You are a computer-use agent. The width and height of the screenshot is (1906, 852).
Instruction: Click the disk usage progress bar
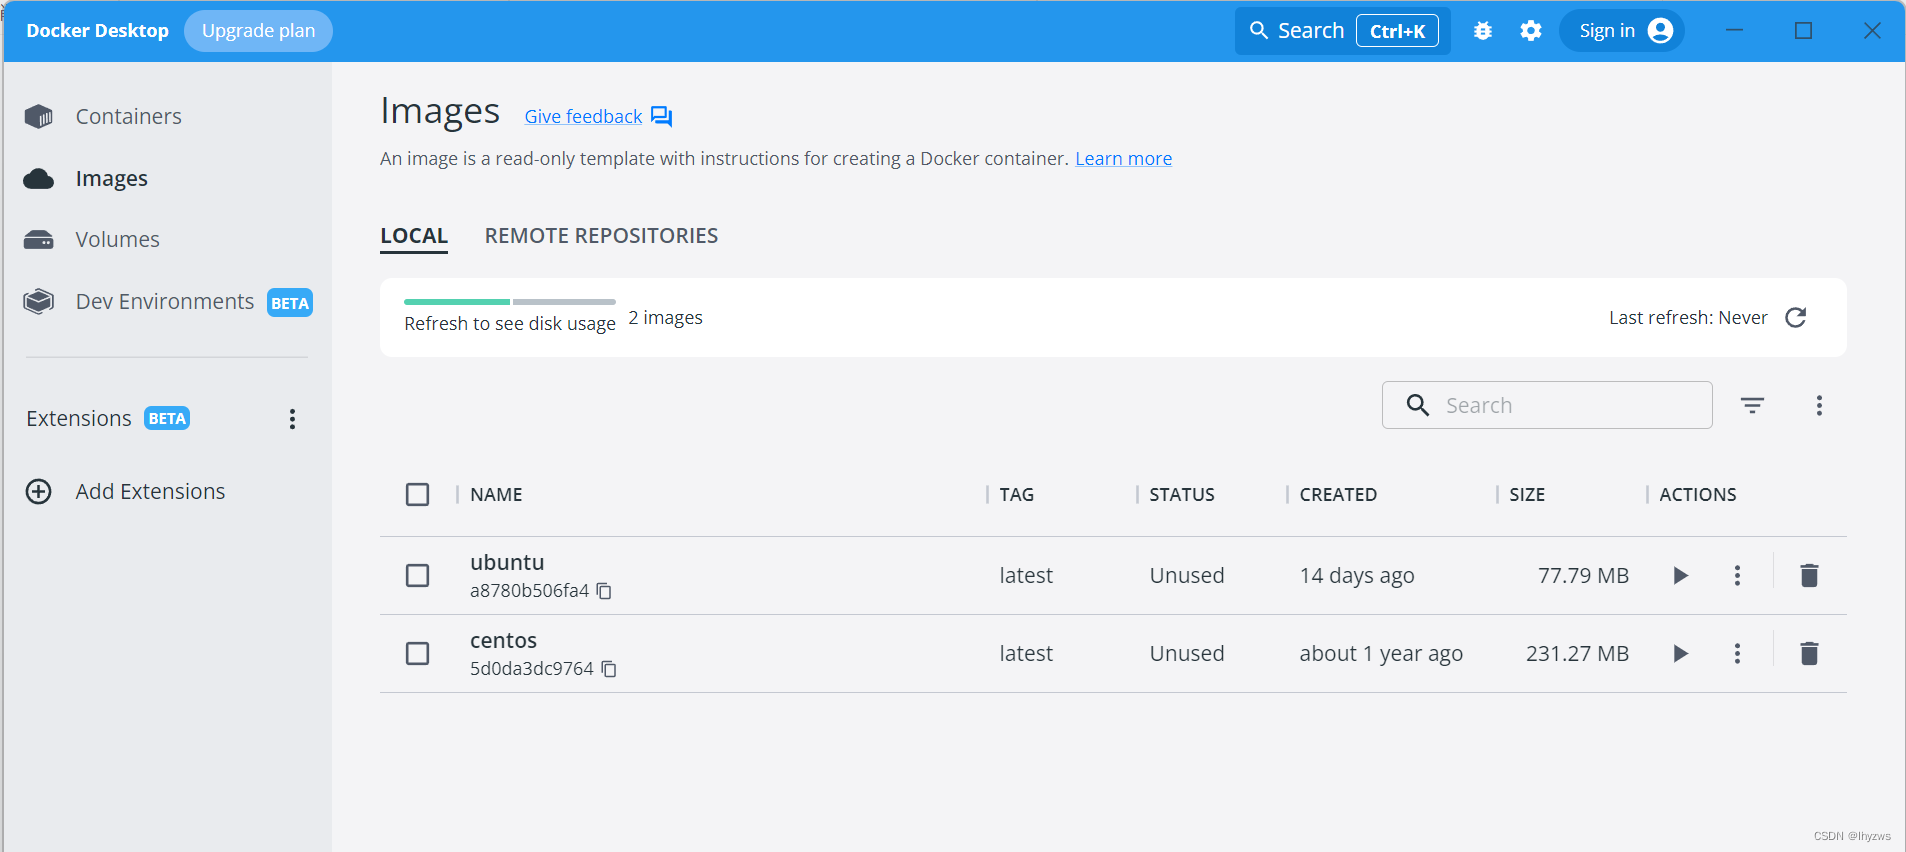pyautogui.click(x=510, y=301)
